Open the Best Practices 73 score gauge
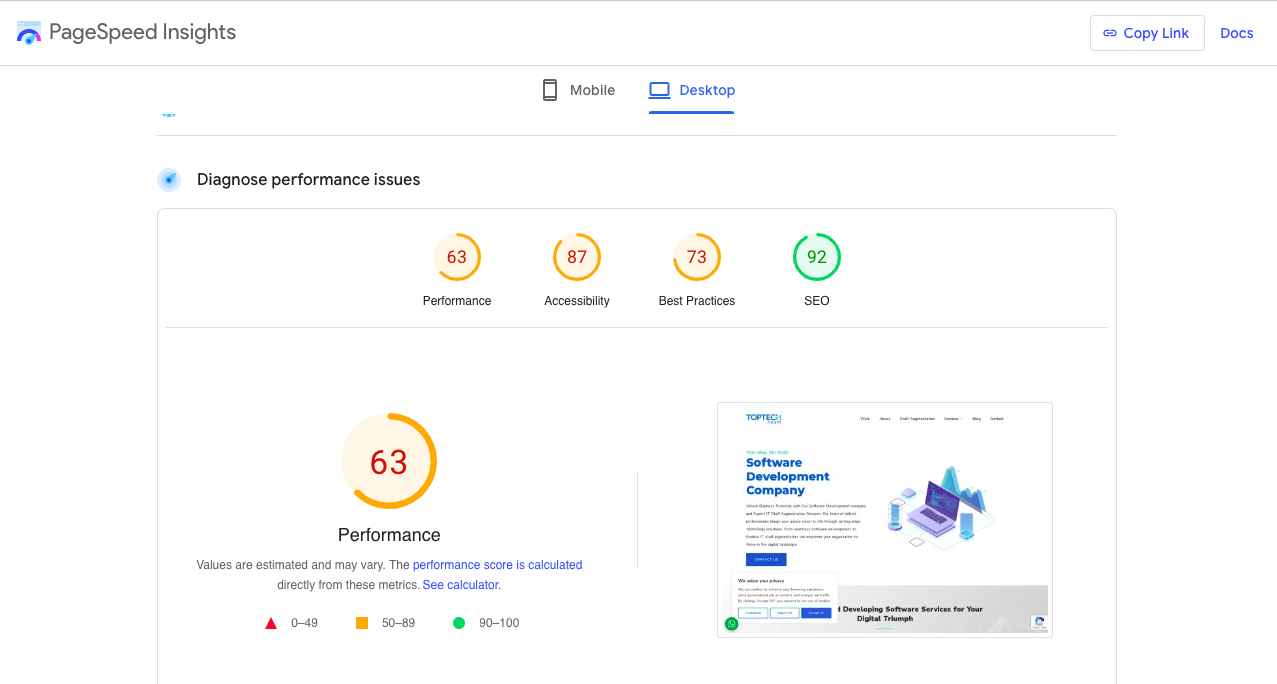Viewport: 1277px width, 684px height. point(697,257)
